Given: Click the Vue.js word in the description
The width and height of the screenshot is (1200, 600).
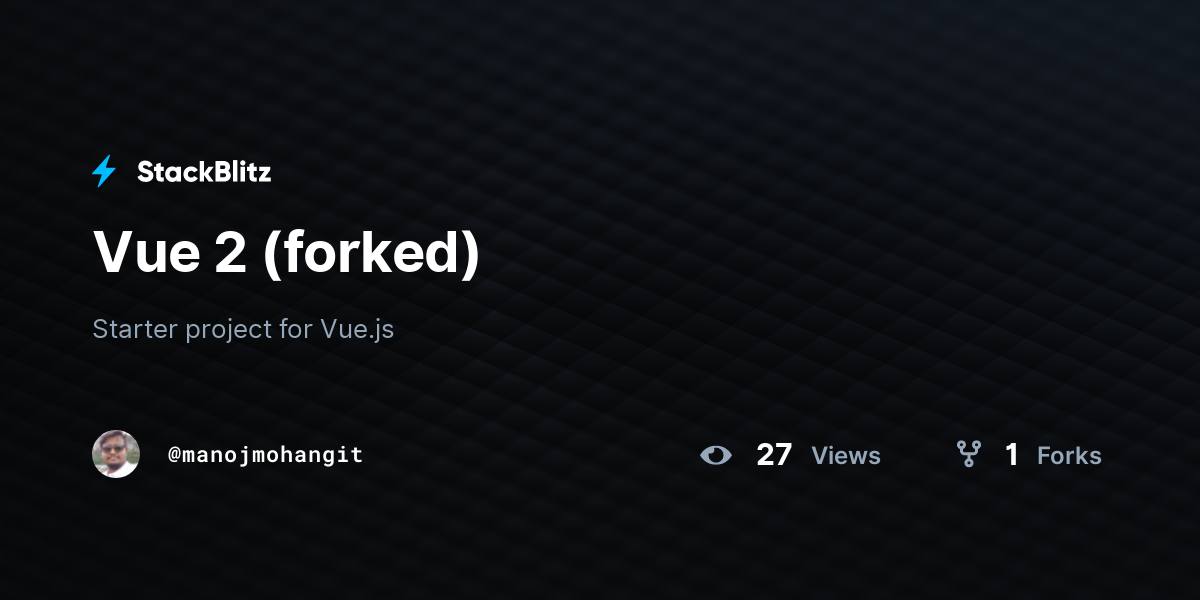Looking at the screenshot, I should coord(357,330).
